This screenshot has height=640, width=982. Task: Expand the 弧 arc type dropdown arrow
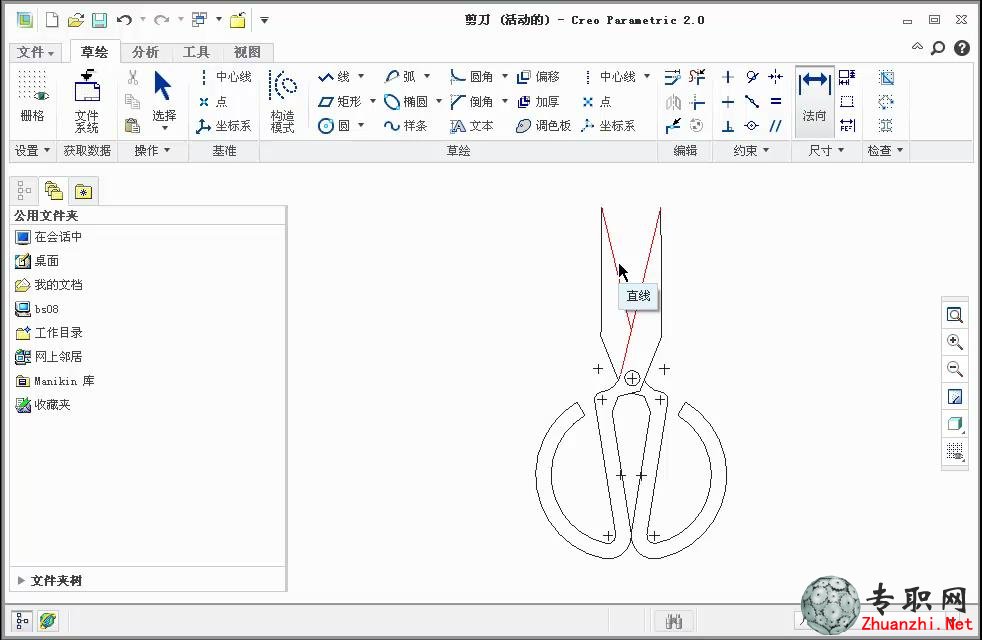427,77
